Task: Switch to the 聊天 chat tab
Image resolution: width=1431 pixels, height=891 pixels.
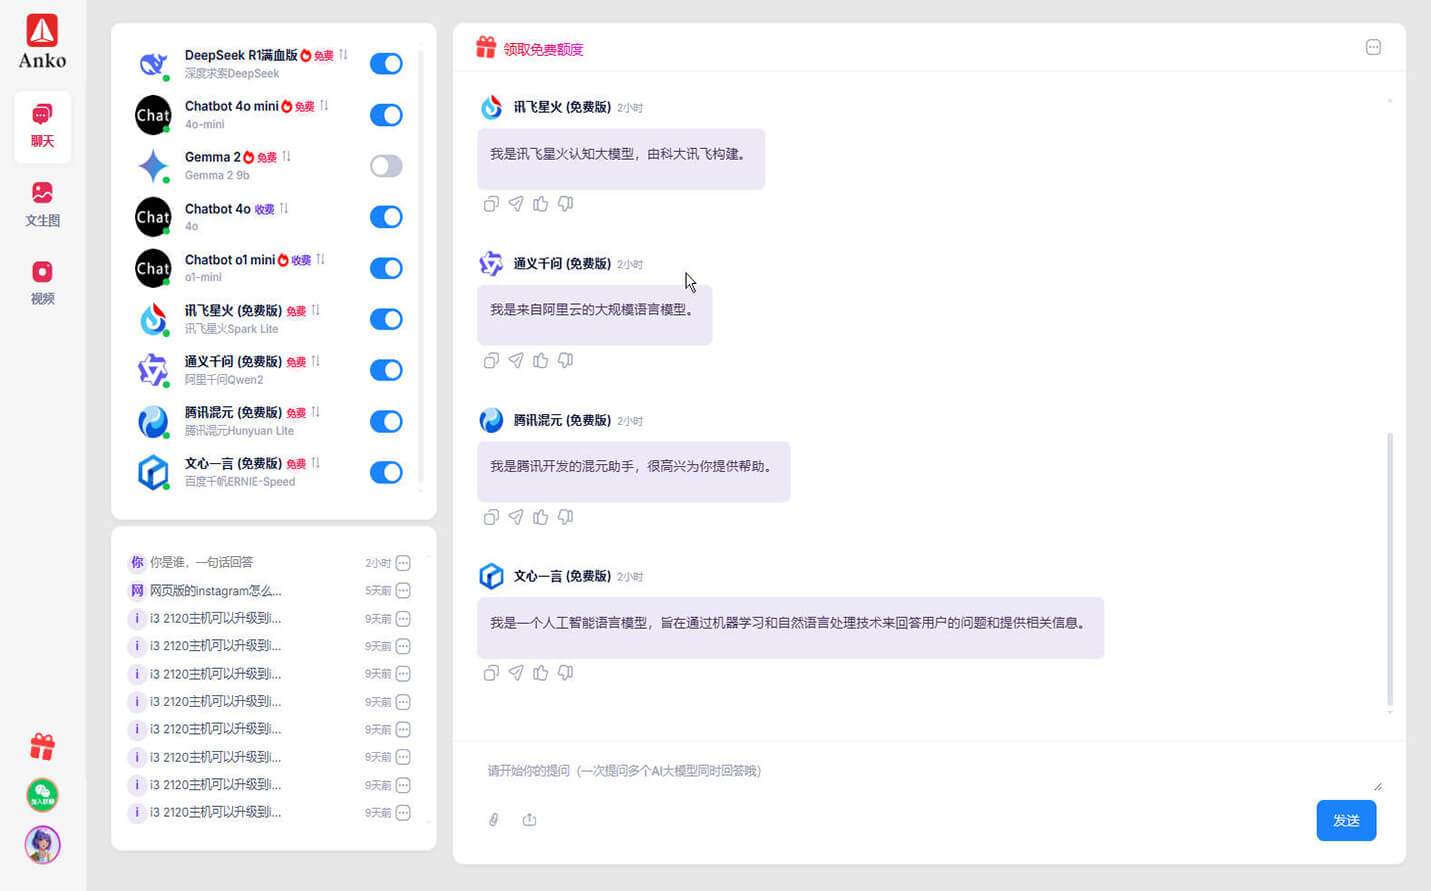Action: click(x=42, y=127)
